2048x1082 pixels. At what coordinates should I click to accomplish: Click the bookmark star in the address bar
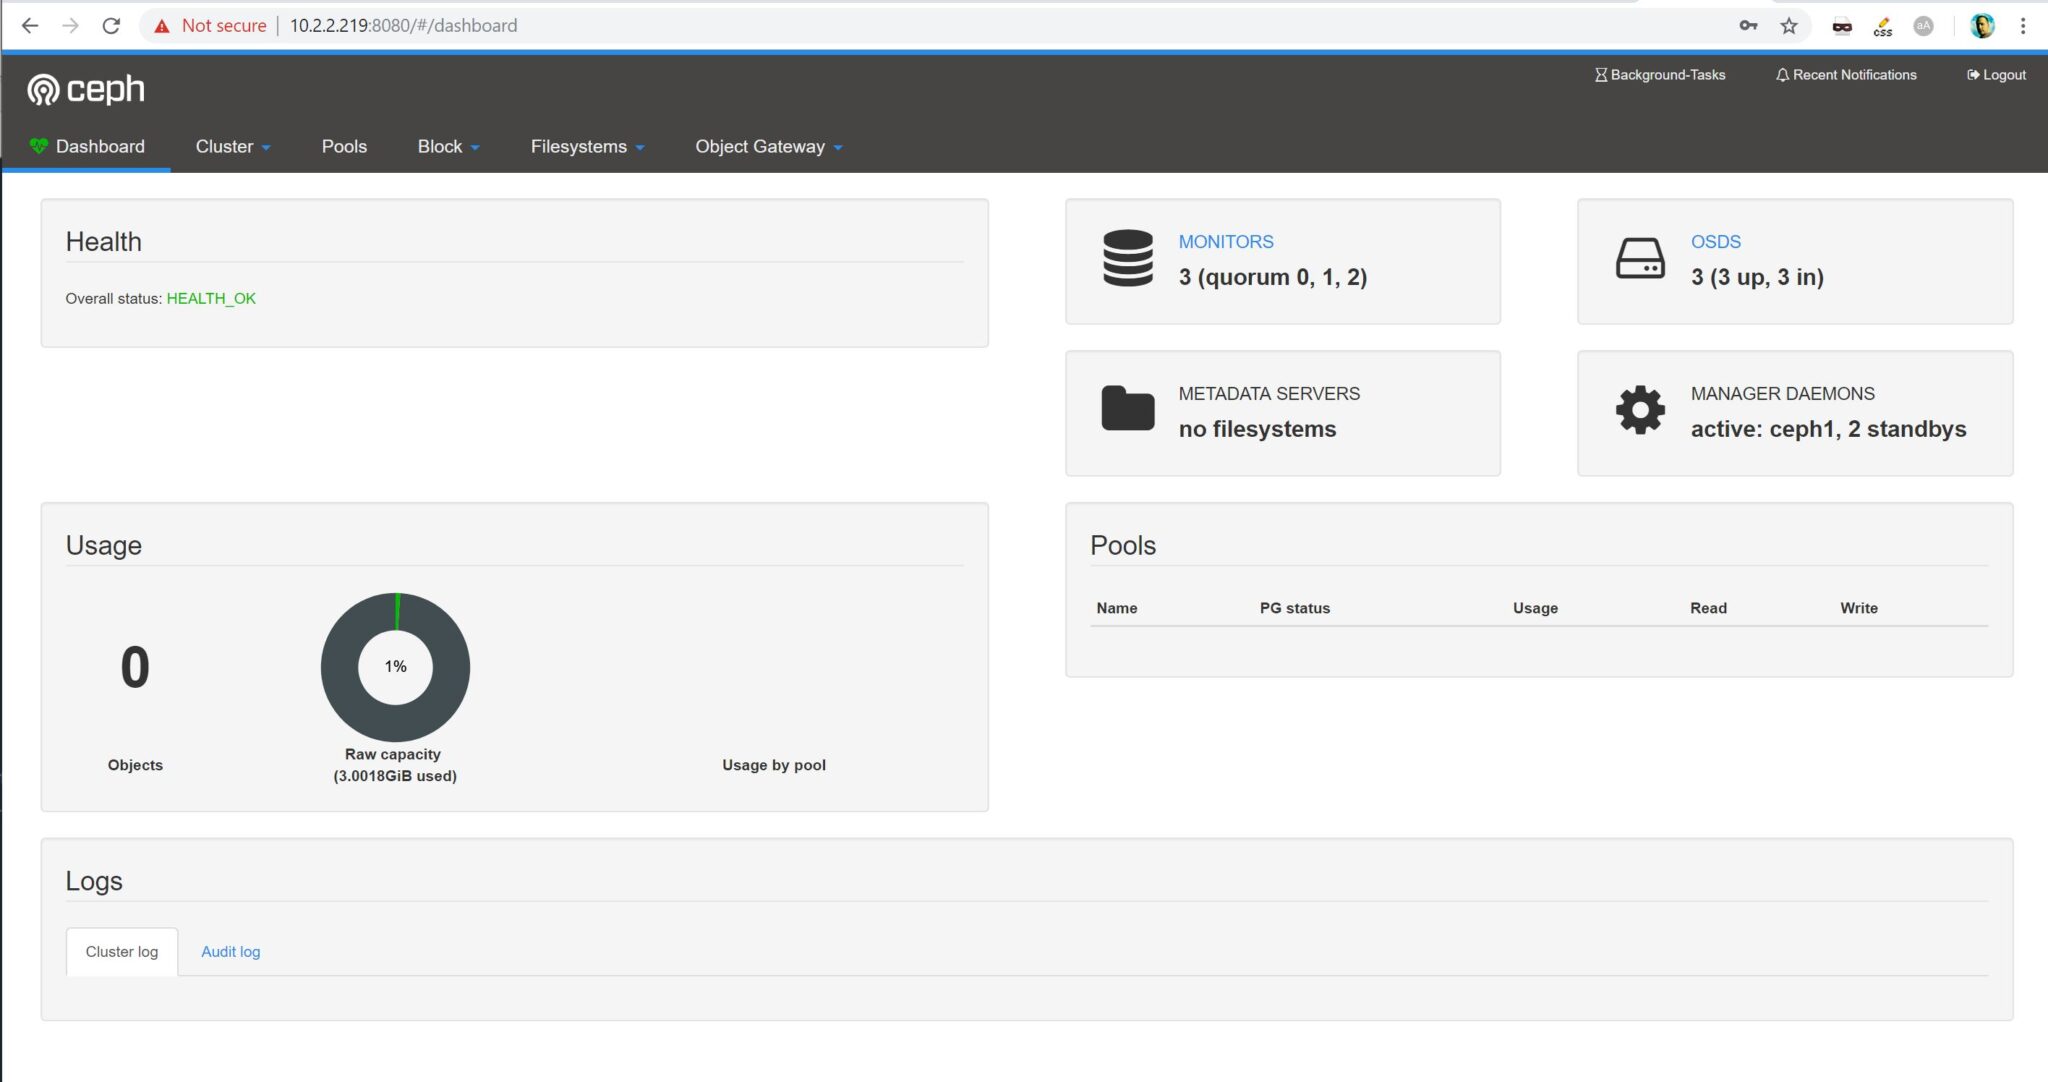tap(1789, 25)
